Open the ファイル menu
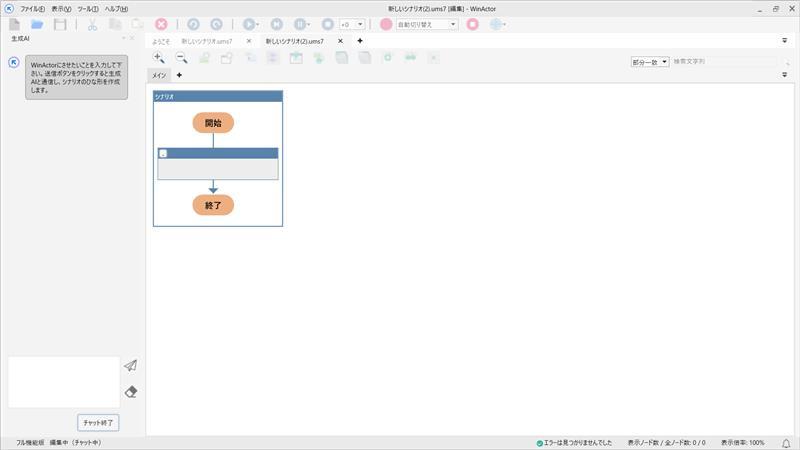 [x=32, y=8]
